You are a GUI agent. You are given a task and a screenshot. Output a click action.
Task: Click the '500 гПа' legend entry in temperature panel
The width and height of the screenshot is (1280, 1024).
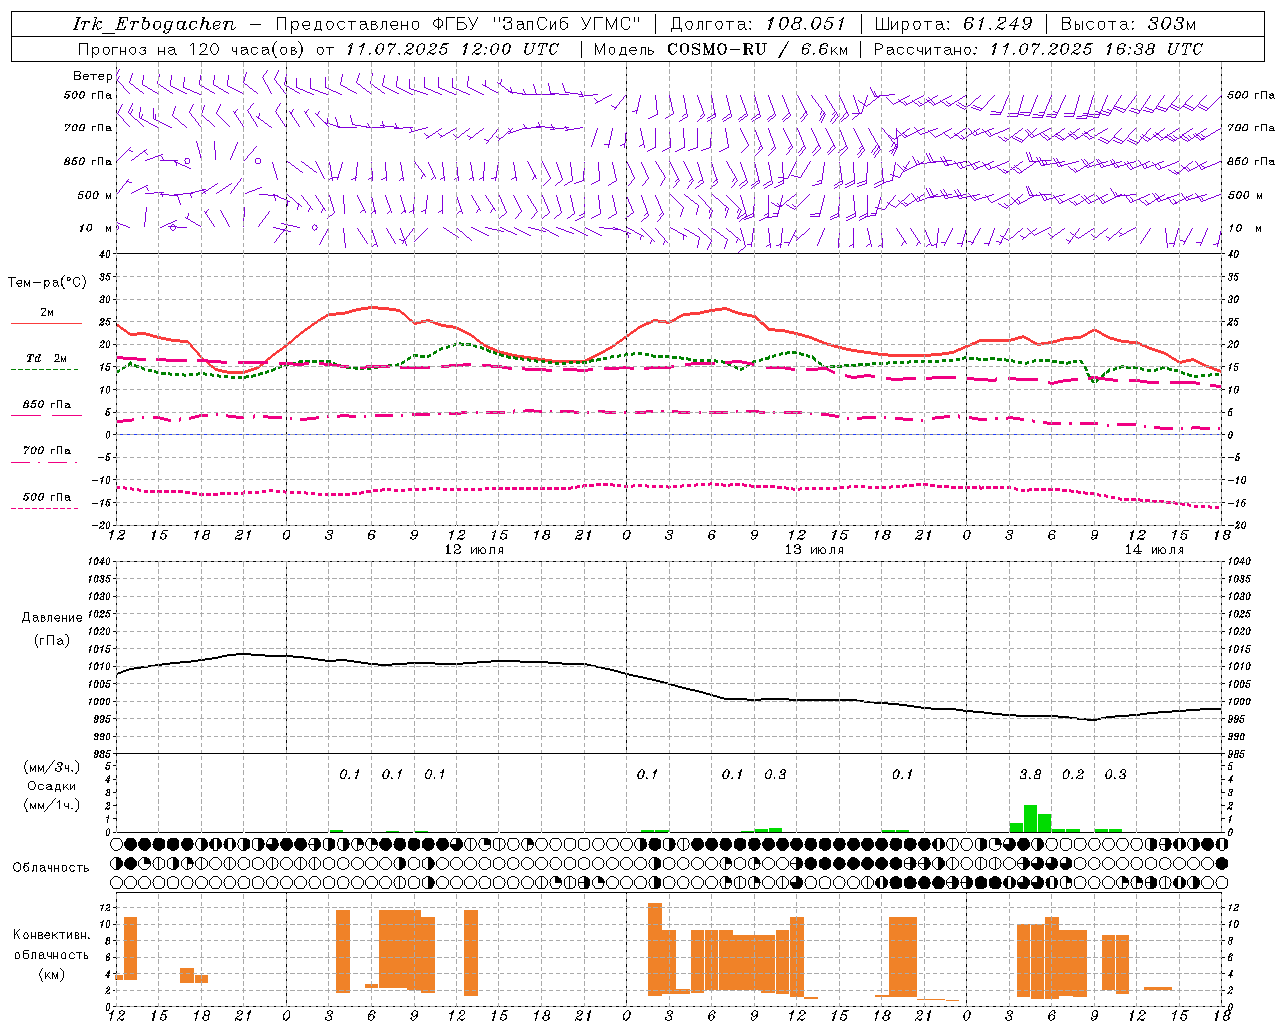coord(47,497)
